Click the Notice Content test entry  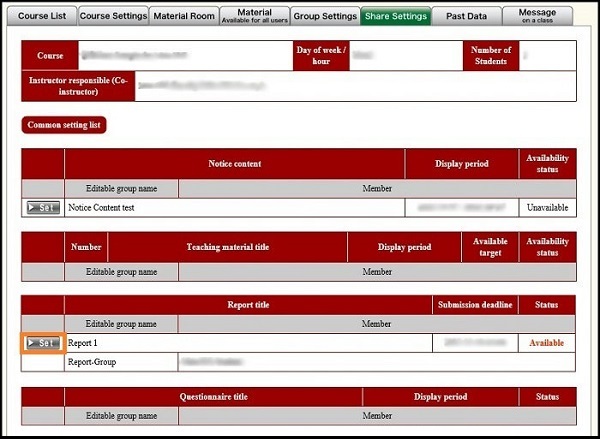click(101, 207)
